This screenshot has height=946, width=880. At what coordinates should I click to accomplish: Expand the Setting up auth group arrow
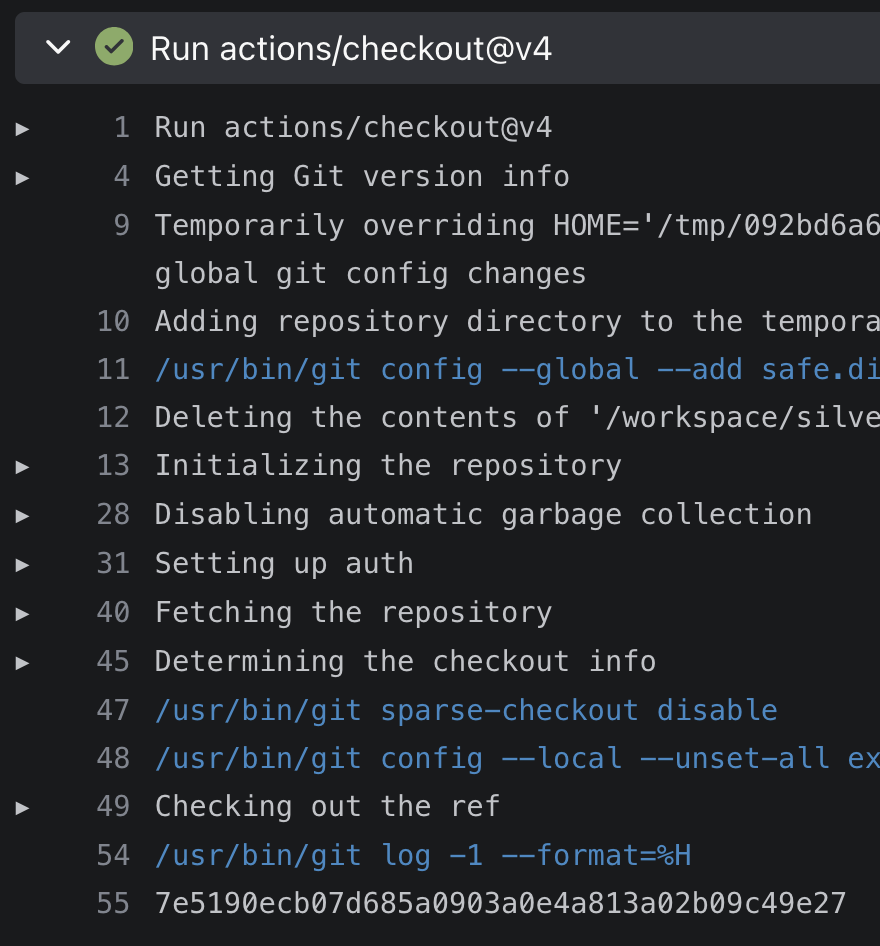[22, 565]
